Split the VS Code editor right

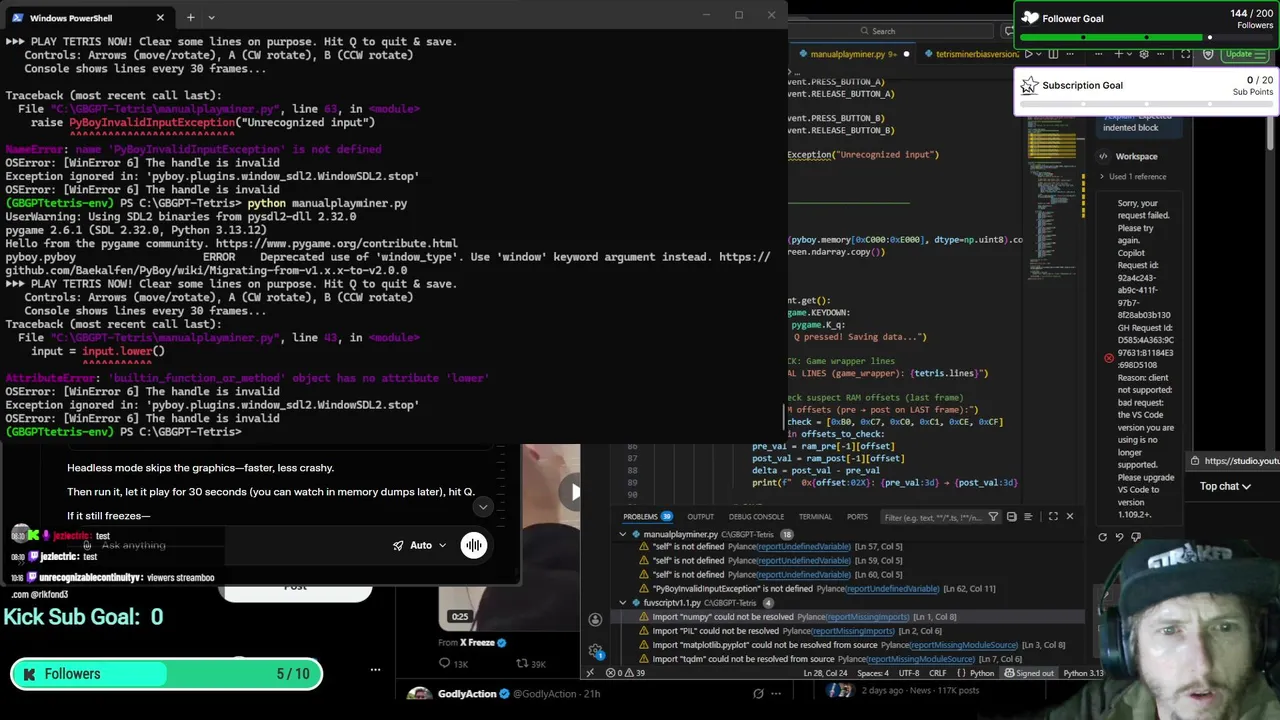[1054, 54]
